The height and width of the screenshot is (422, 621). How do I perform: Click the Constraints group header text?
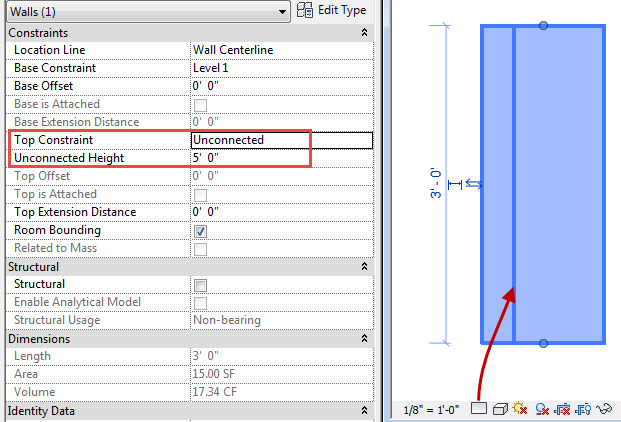point(38,33)
